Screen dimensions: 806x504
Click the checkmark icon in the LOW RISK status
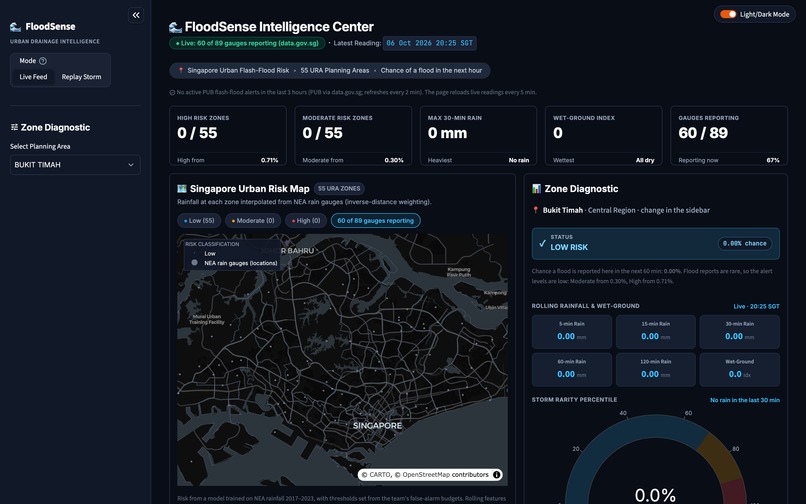pyautogui.click(x=542, y=243)
